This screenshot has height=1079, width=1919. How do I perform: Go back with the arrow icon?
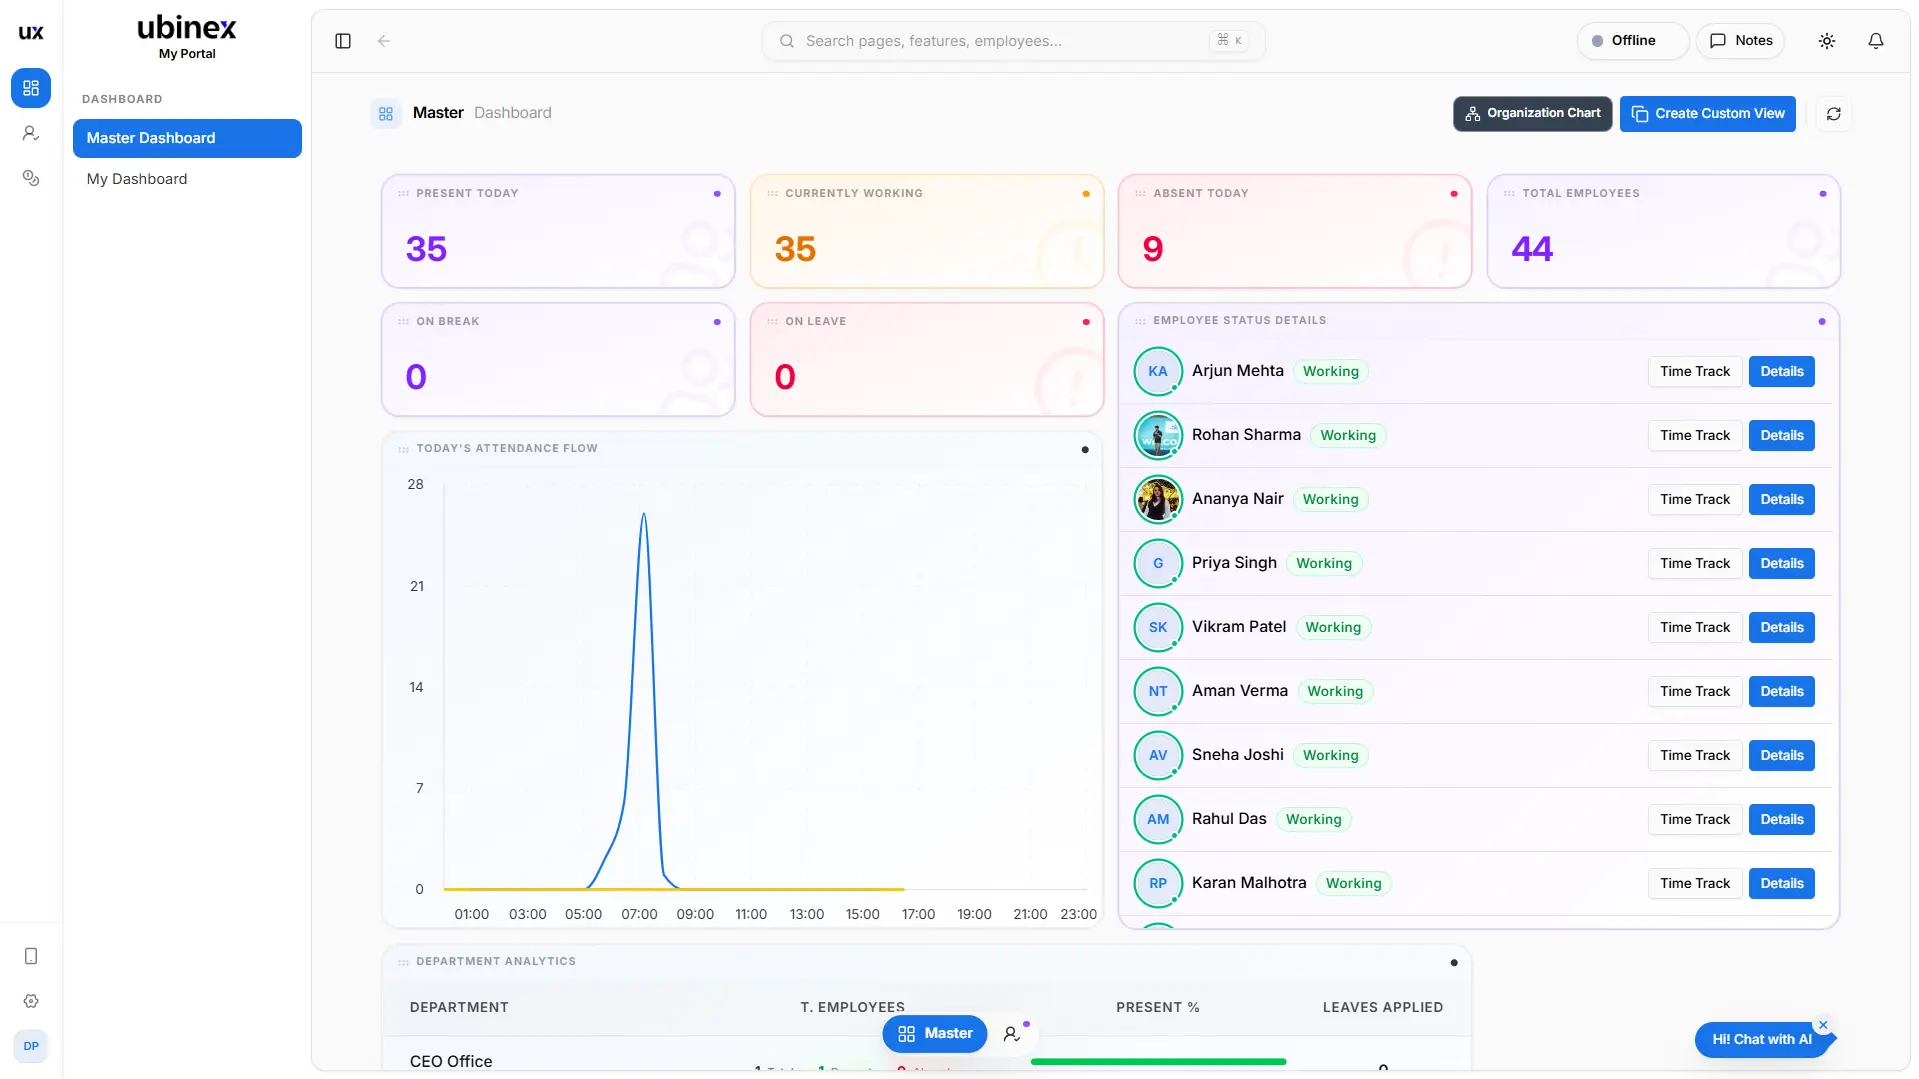pyautogui.click(x=384, y=41)
